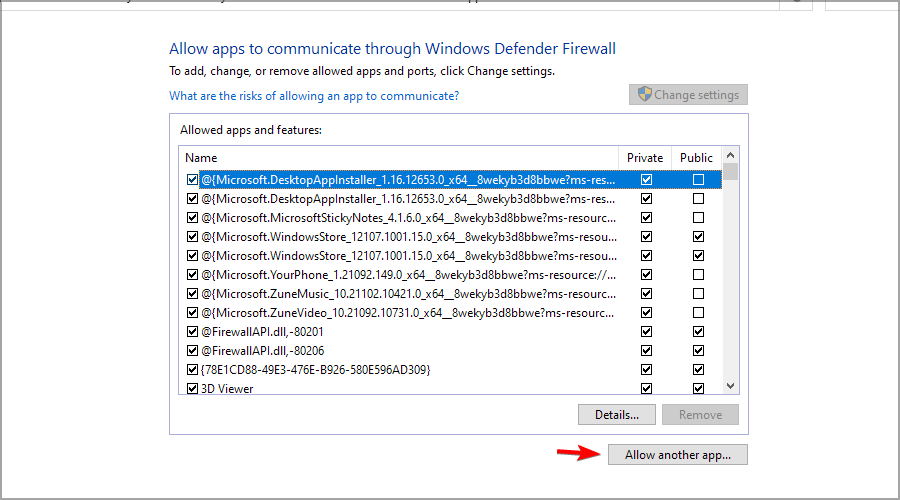Enable Public checkbox for ZuneMusic

(x=698, y=293)
